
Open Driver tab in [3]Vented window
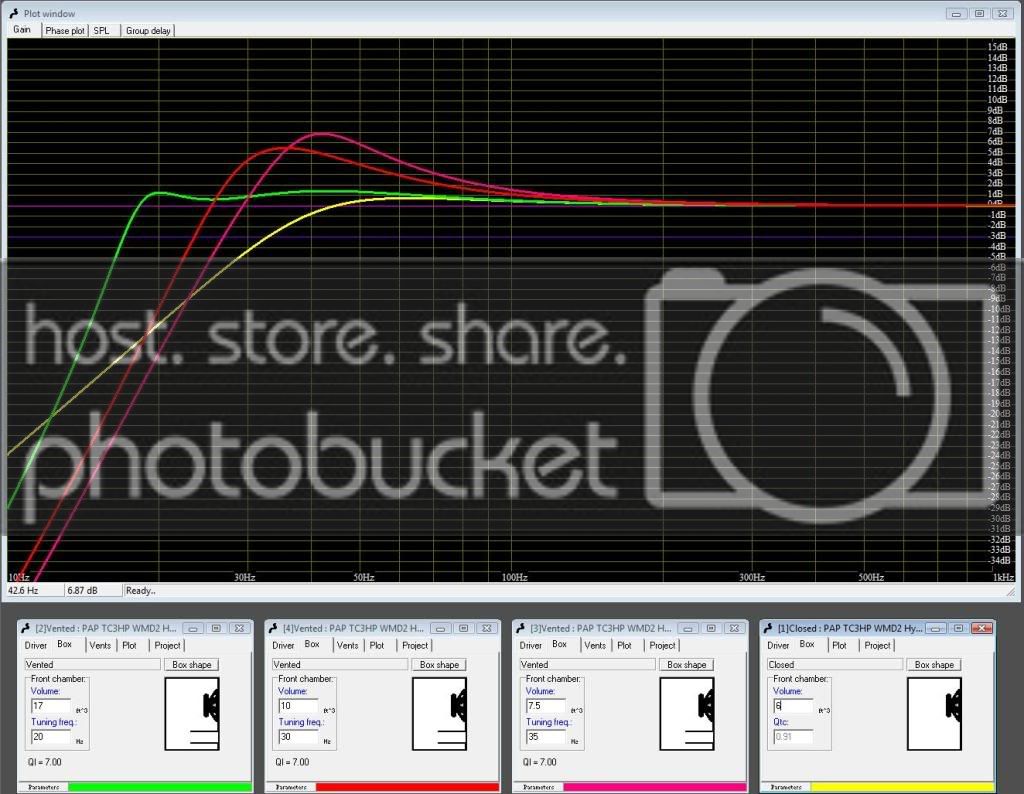531,645
